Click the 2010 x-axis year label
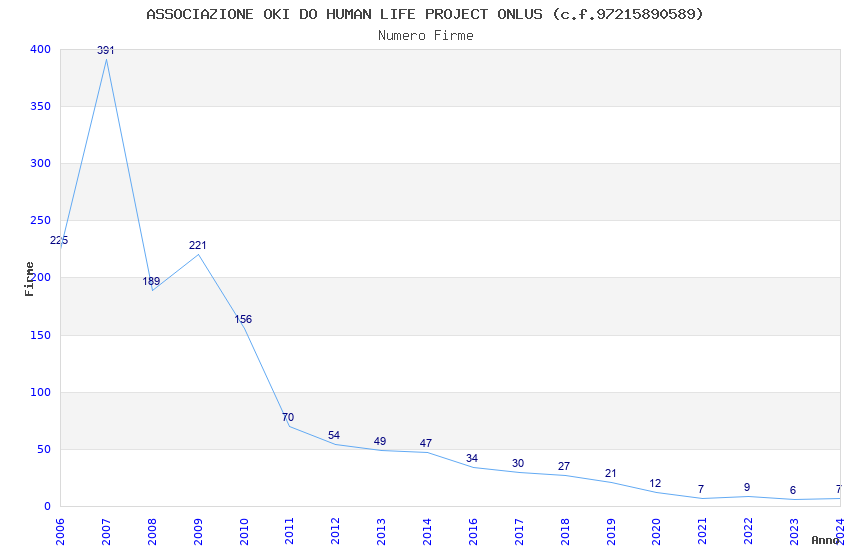The height and width of the screenshot is (550, 850). 243,531
